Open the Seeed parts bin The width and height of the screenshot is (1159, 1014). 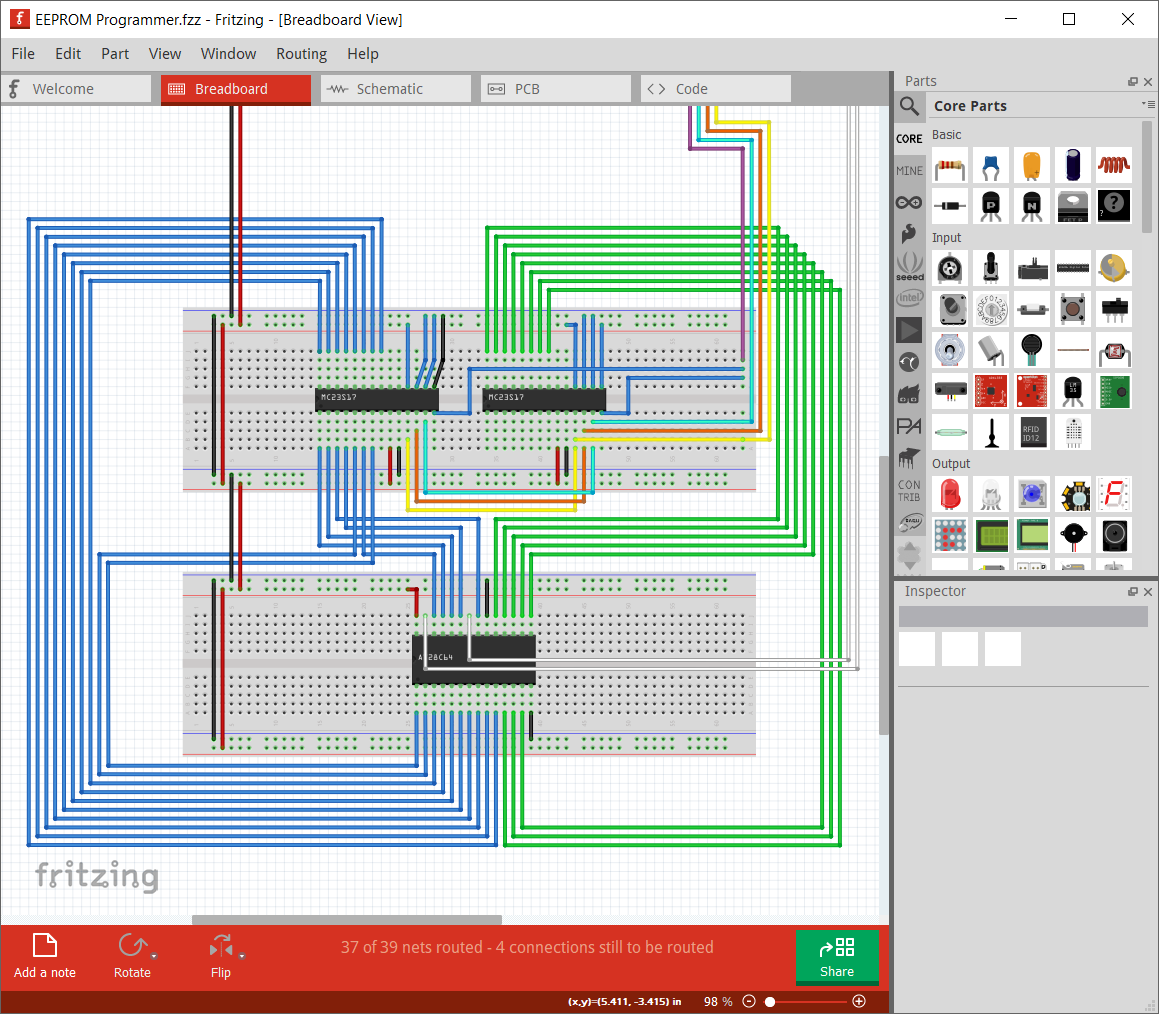click(x=909, y=266)
